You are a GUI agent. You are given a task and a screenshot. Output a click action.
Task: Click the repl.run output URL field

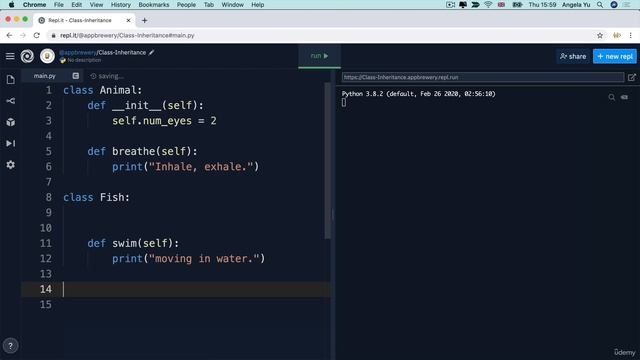tap(483, 77)
